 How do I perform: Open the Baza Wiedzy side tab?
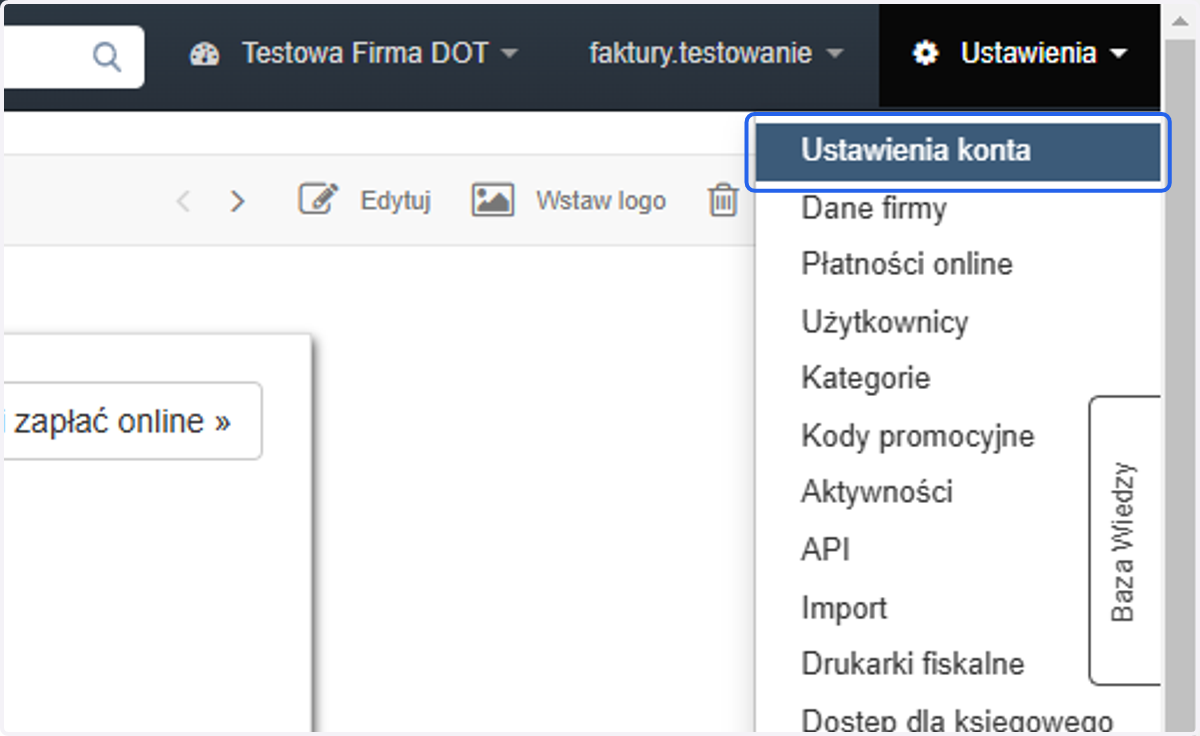[x=1124, y=541]
